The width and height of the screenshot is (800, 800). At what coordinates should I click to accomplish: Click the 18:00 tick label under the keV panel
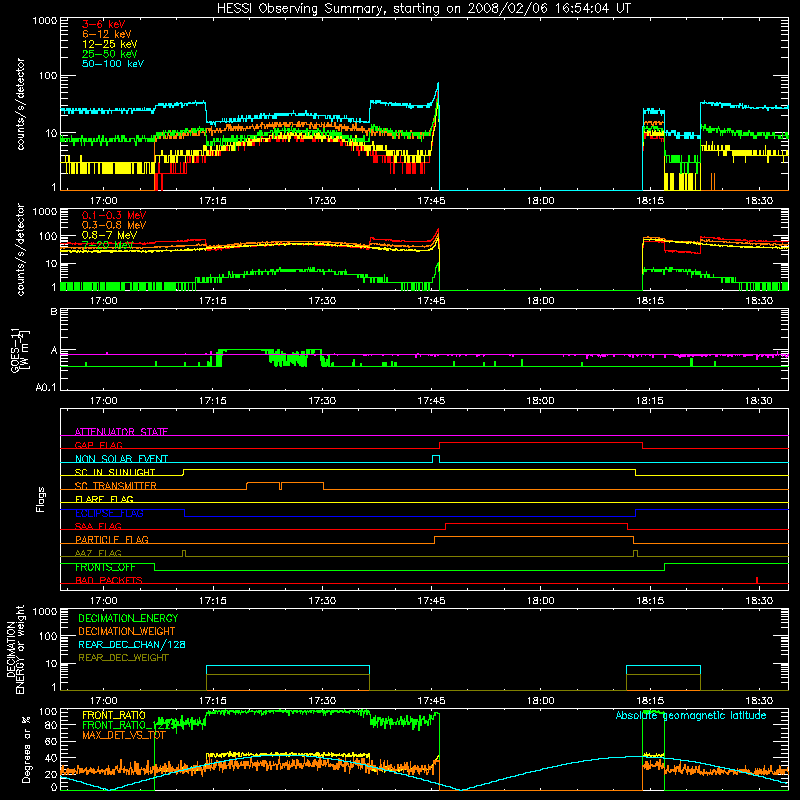541,201
